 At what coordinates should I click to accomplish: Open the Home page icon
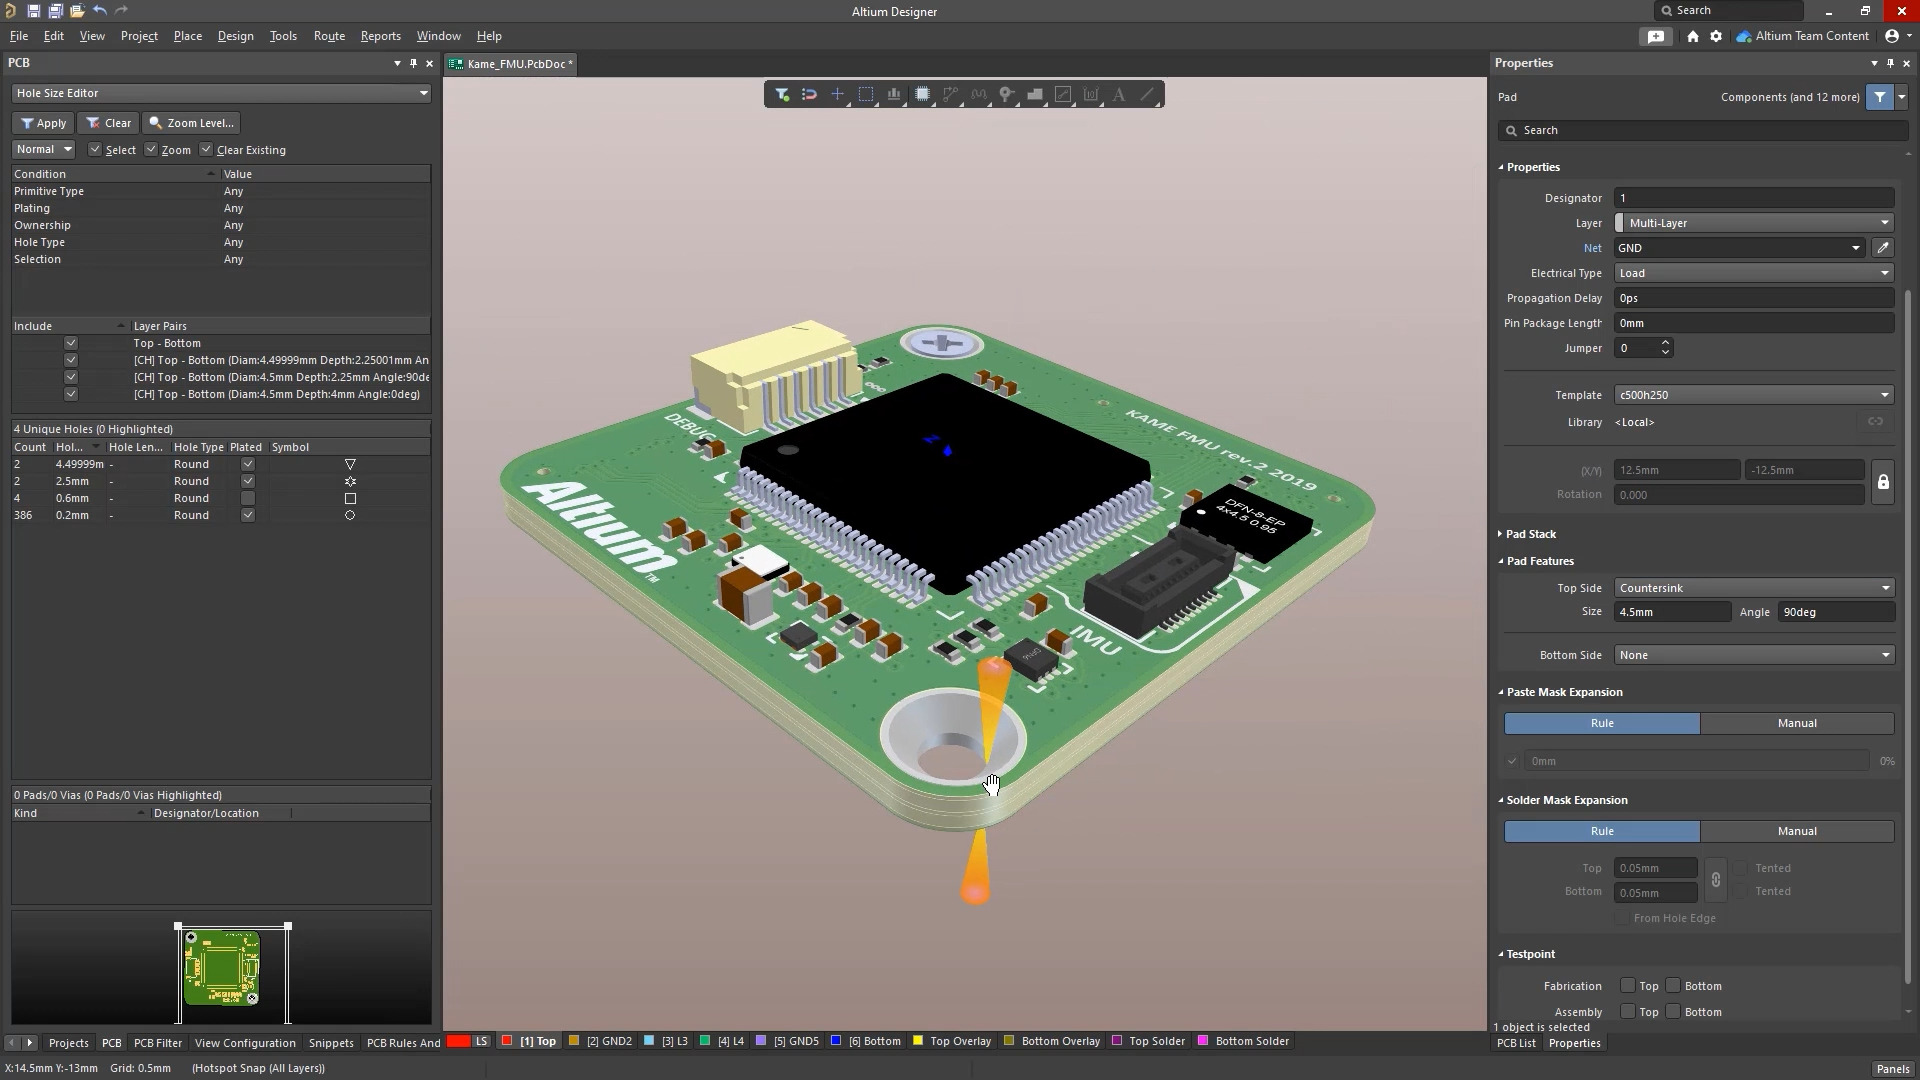[x=1692, y=36]
